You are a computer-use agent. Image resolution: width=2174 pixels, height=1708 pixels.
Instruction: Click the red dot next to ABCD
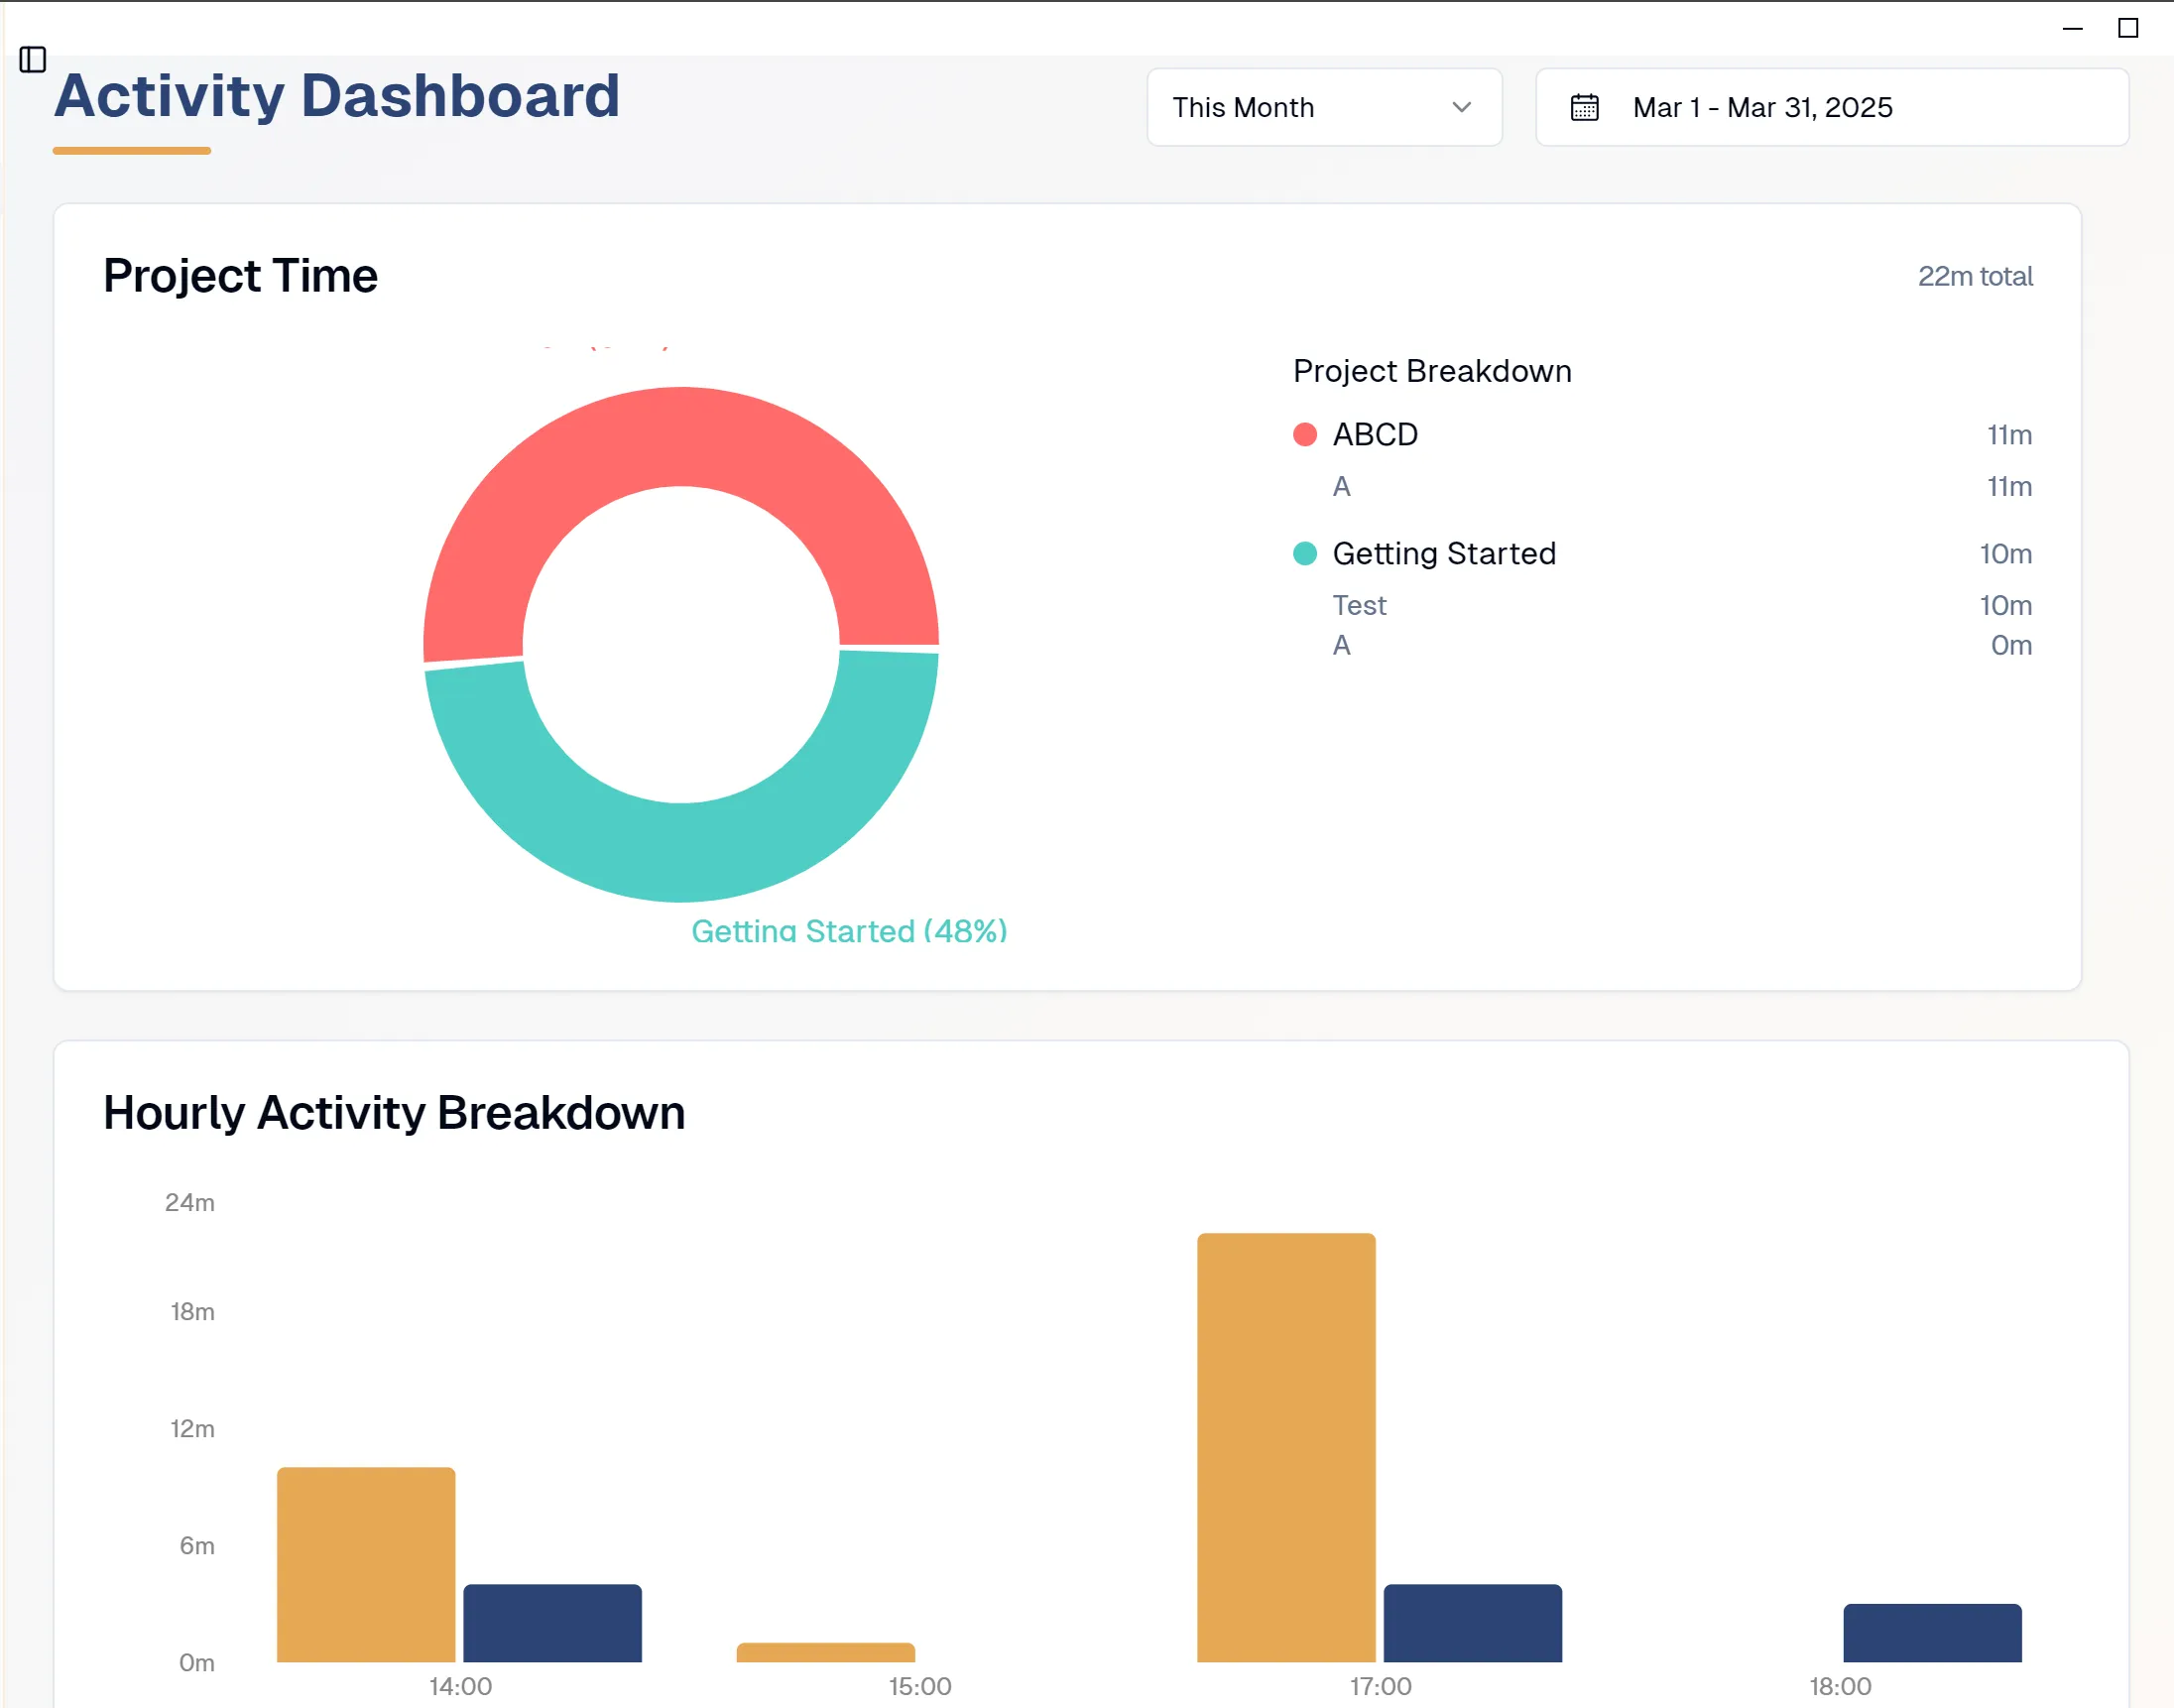pyautogui.click(x=1305, y=434)
